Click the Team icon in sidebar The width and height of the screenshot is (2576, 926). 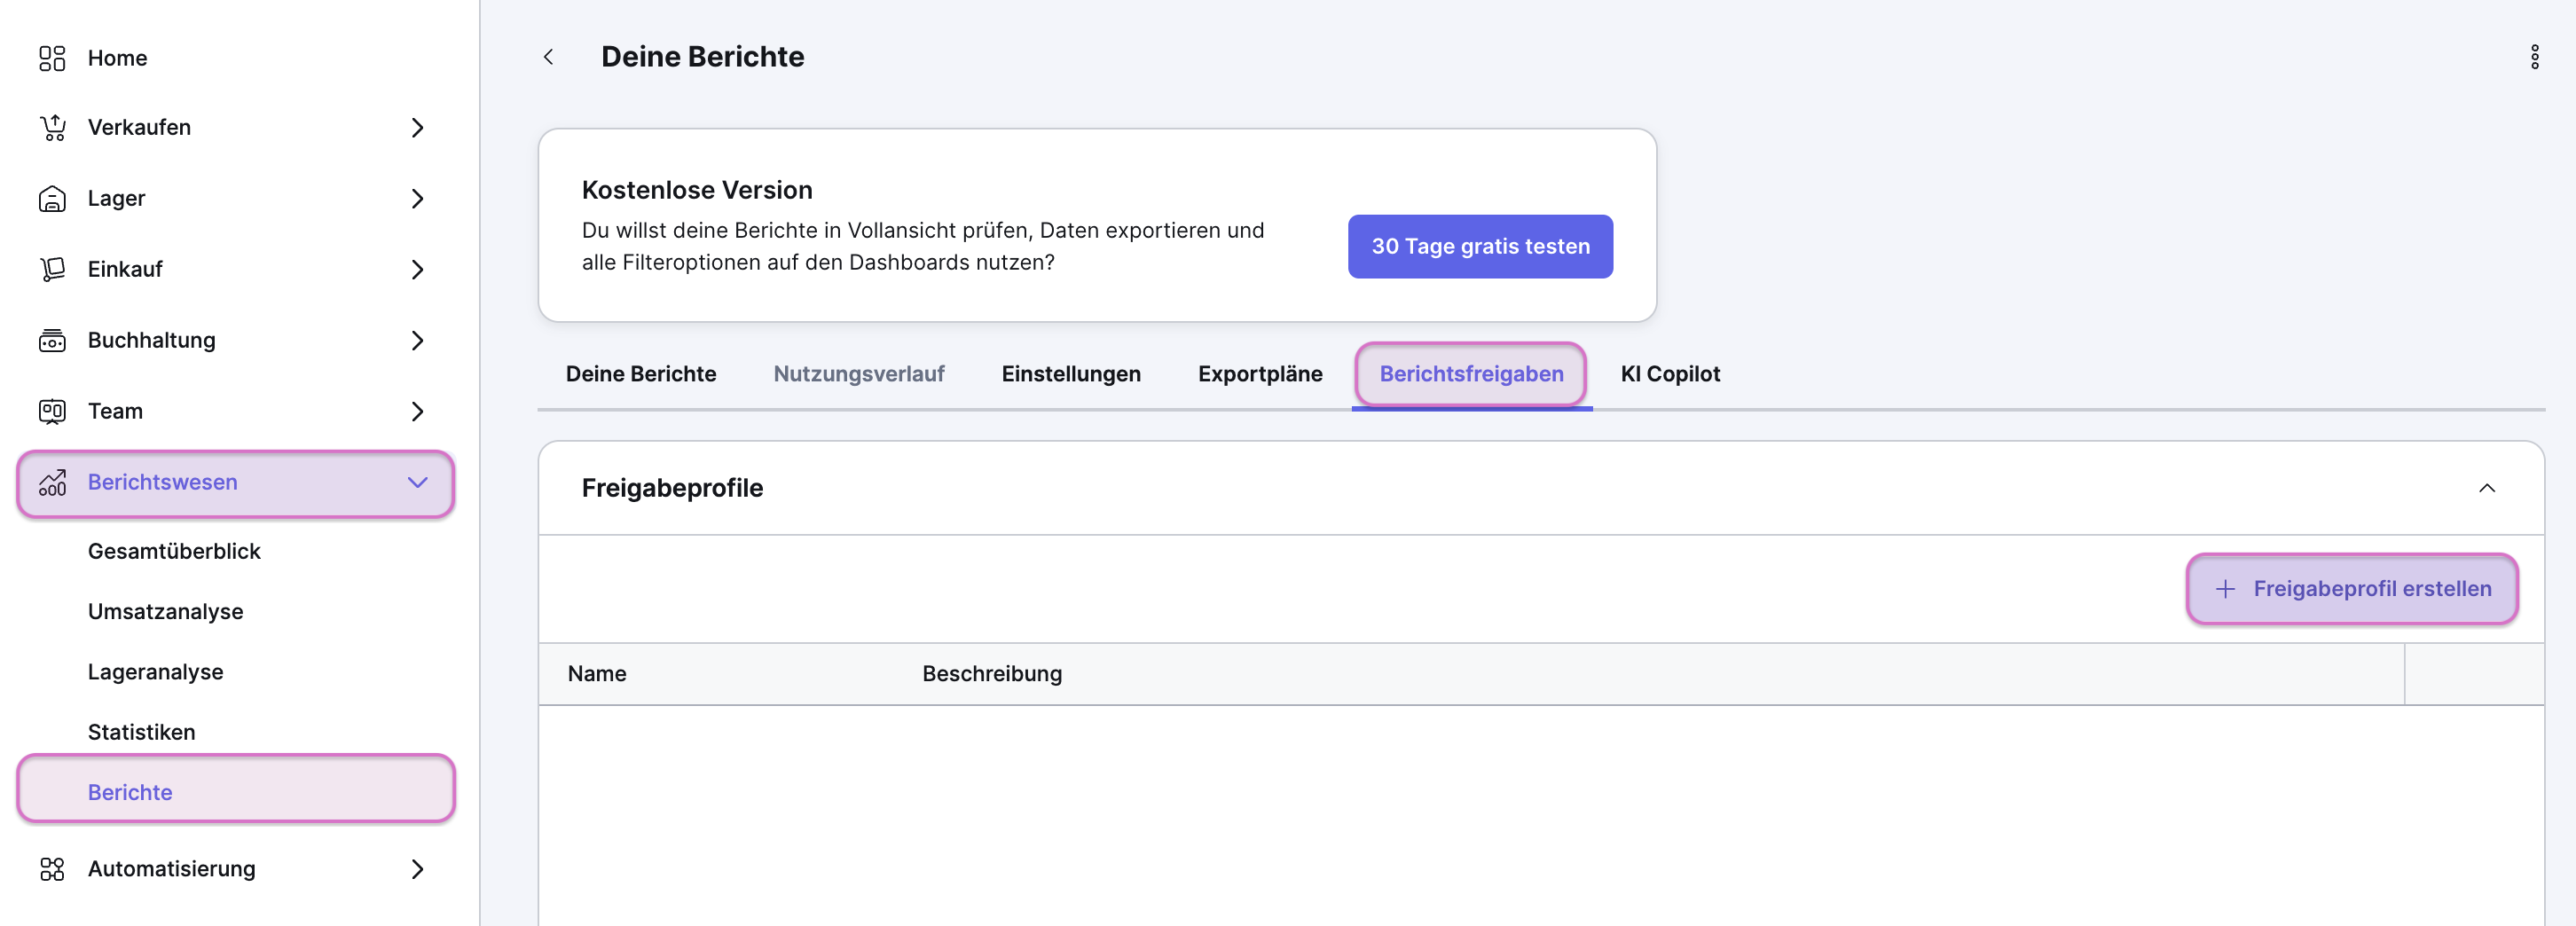(x=52, y=411)
